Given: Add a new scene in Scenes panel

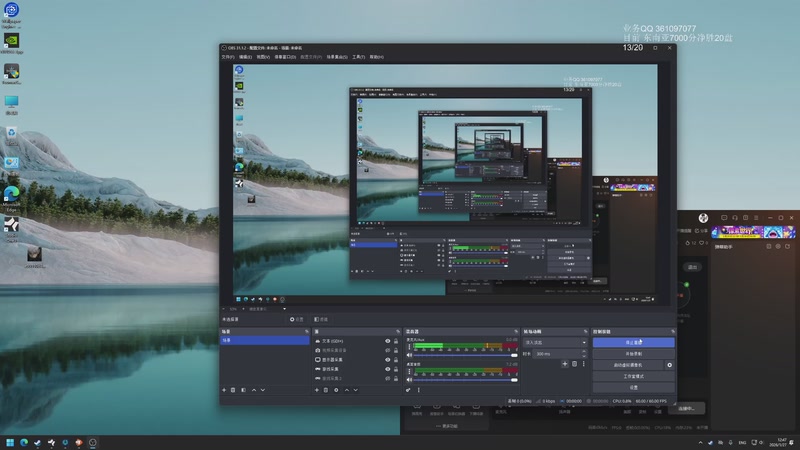Looking at the screenshot, I should pyautogui.click(x=224, y=390).
